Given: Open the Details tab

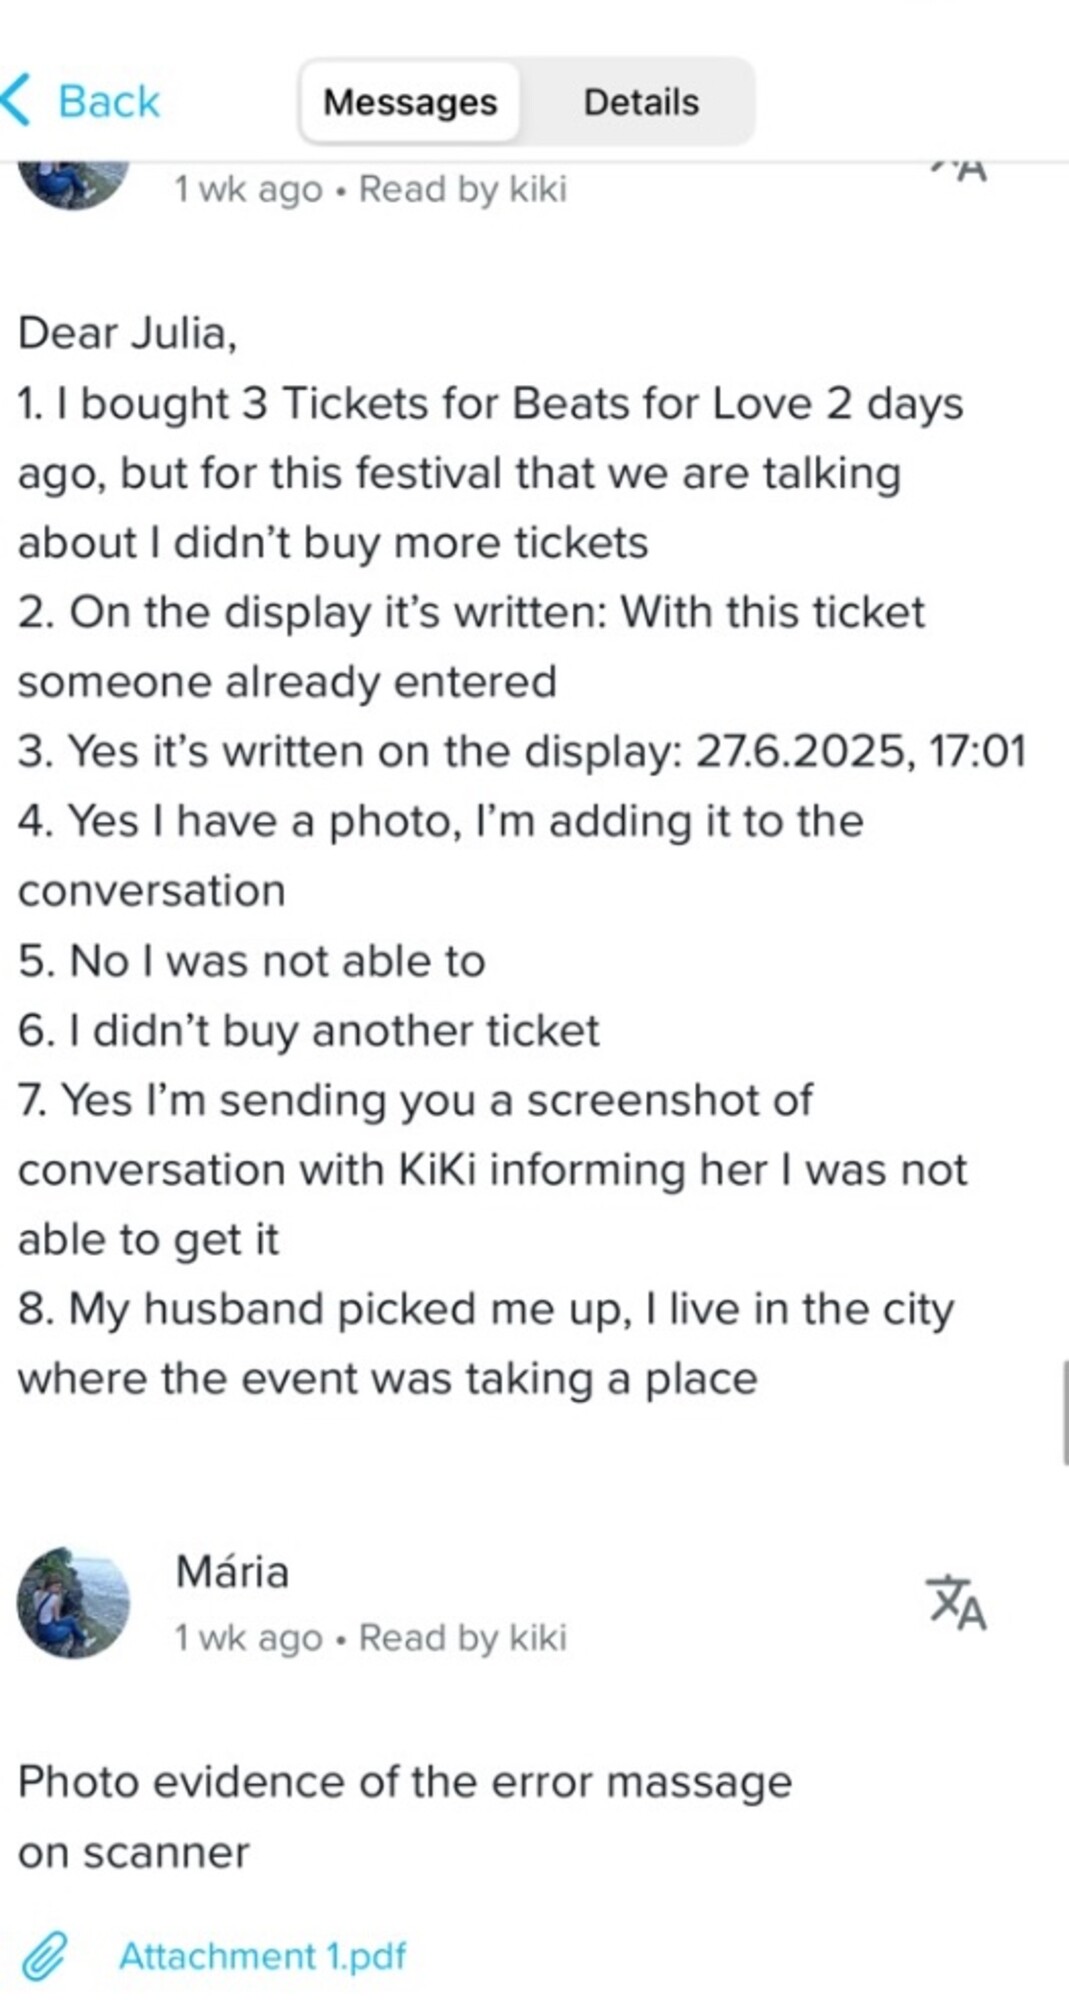Looking at the screenshot, I should coord(641,102).
